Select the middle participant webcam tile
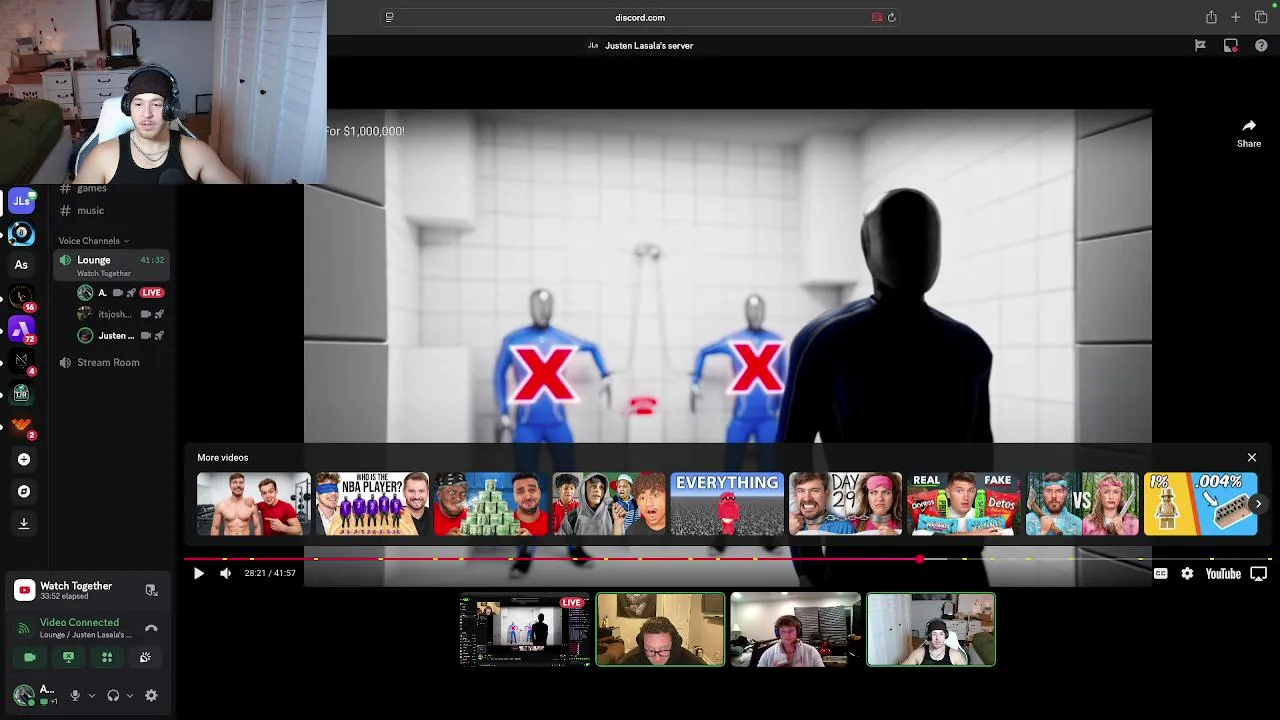 coord(795,630)
